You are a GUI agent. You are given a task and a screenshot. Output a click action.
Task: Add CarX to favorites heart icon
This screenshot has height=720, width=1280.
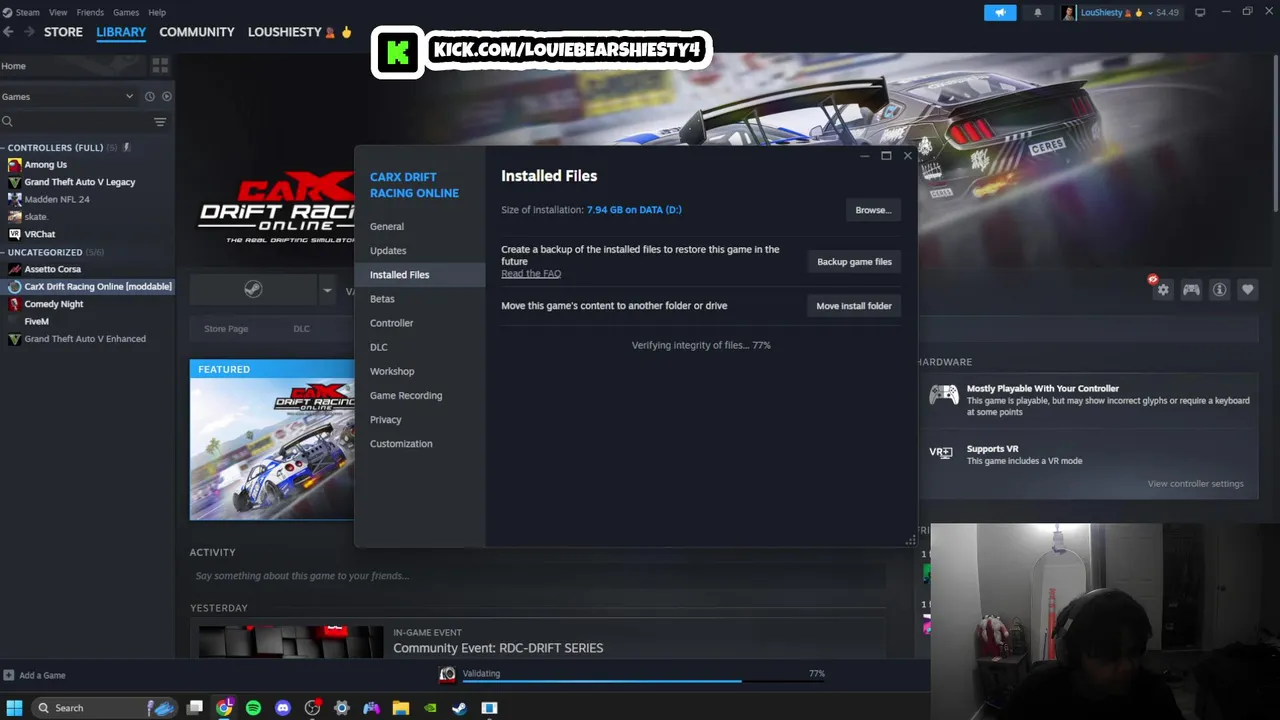1247,290
